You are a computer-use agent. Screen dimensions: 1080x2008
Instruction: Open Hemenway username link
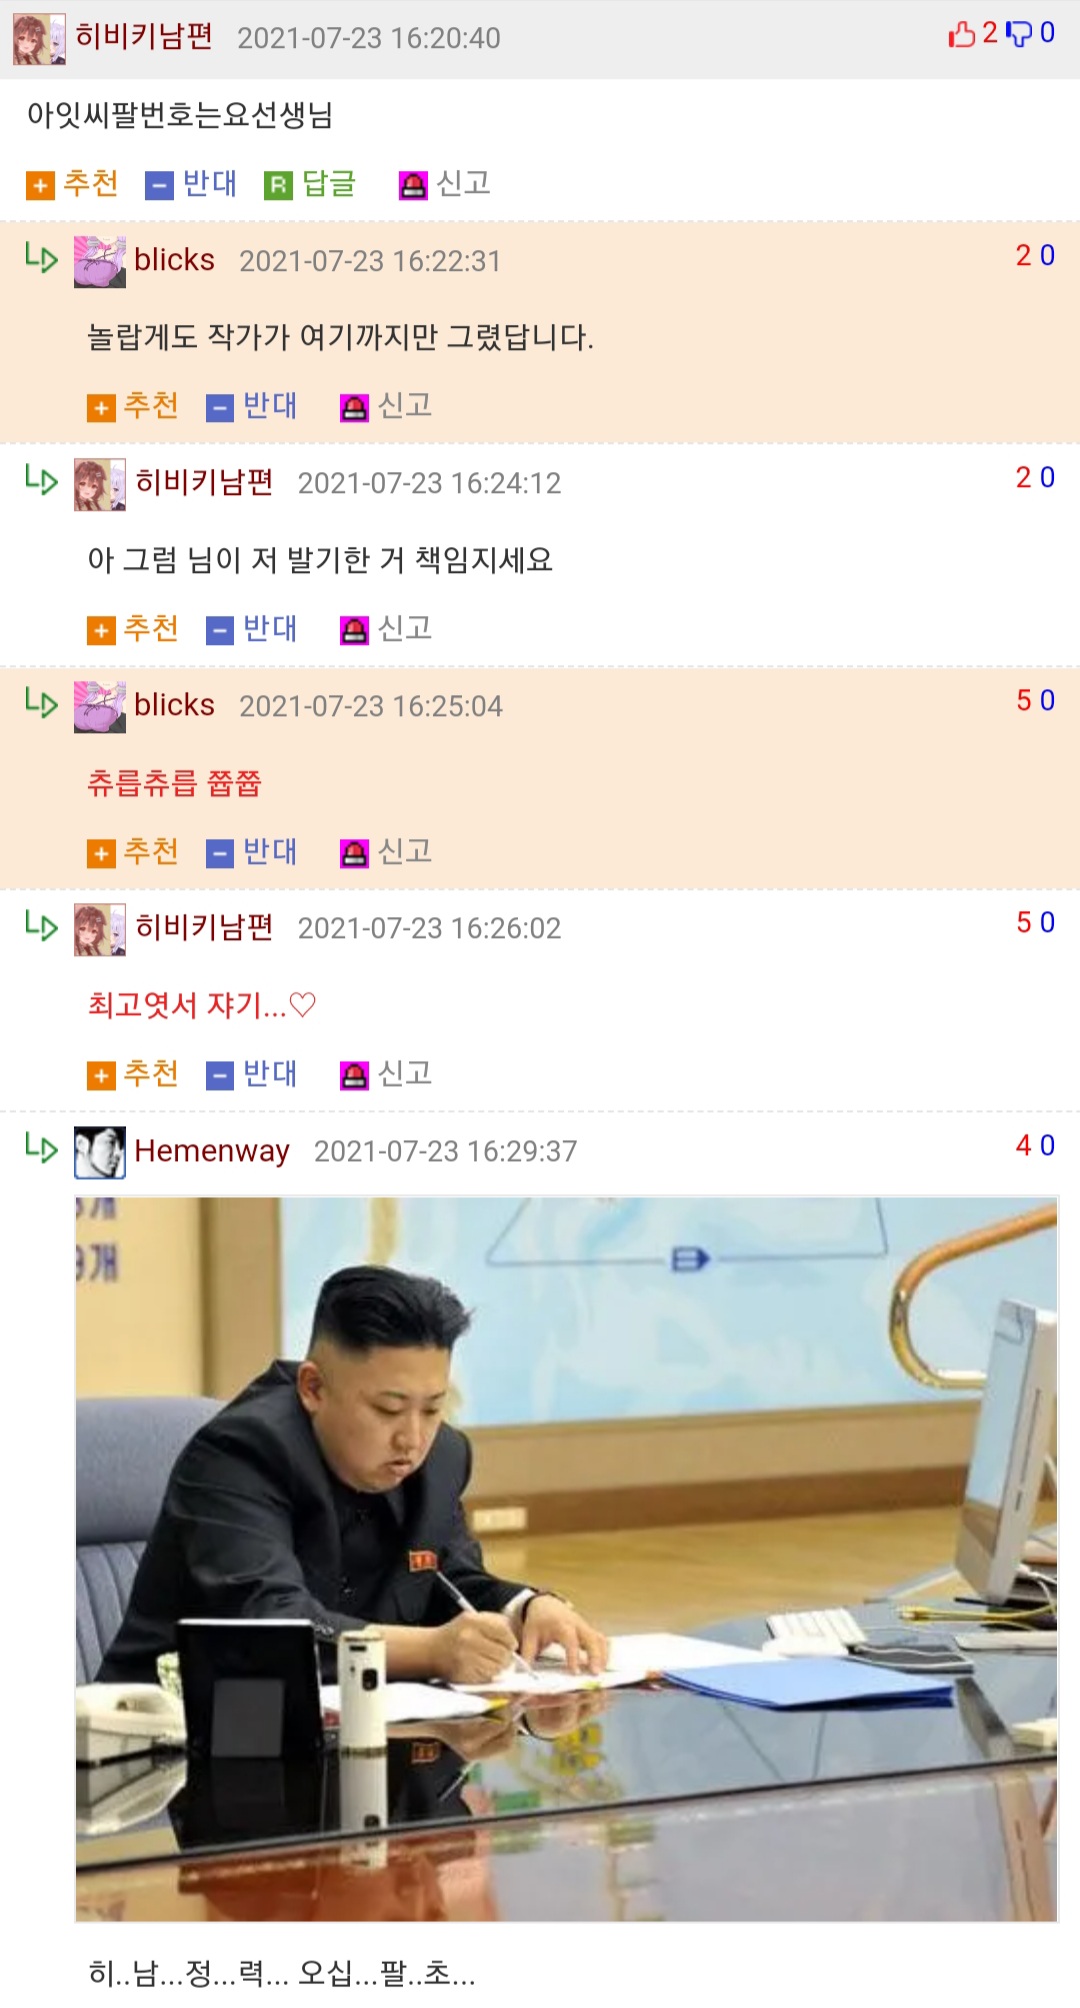point(212,1151)
